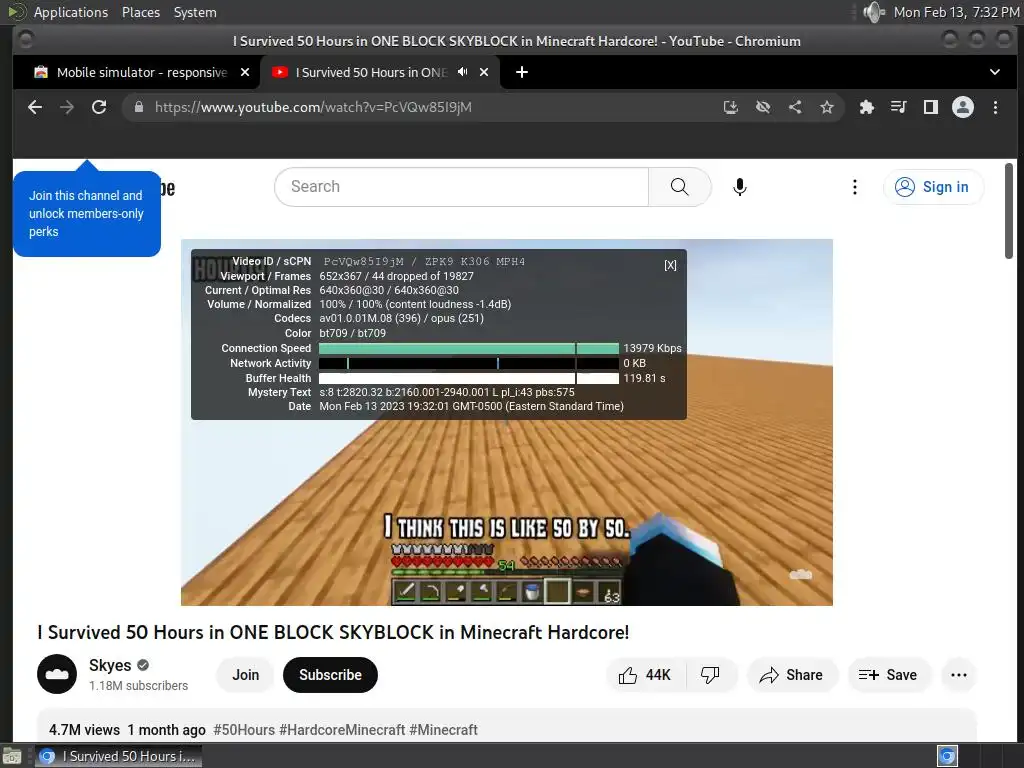Click the Skyes channel avatar

pos(57,674)
